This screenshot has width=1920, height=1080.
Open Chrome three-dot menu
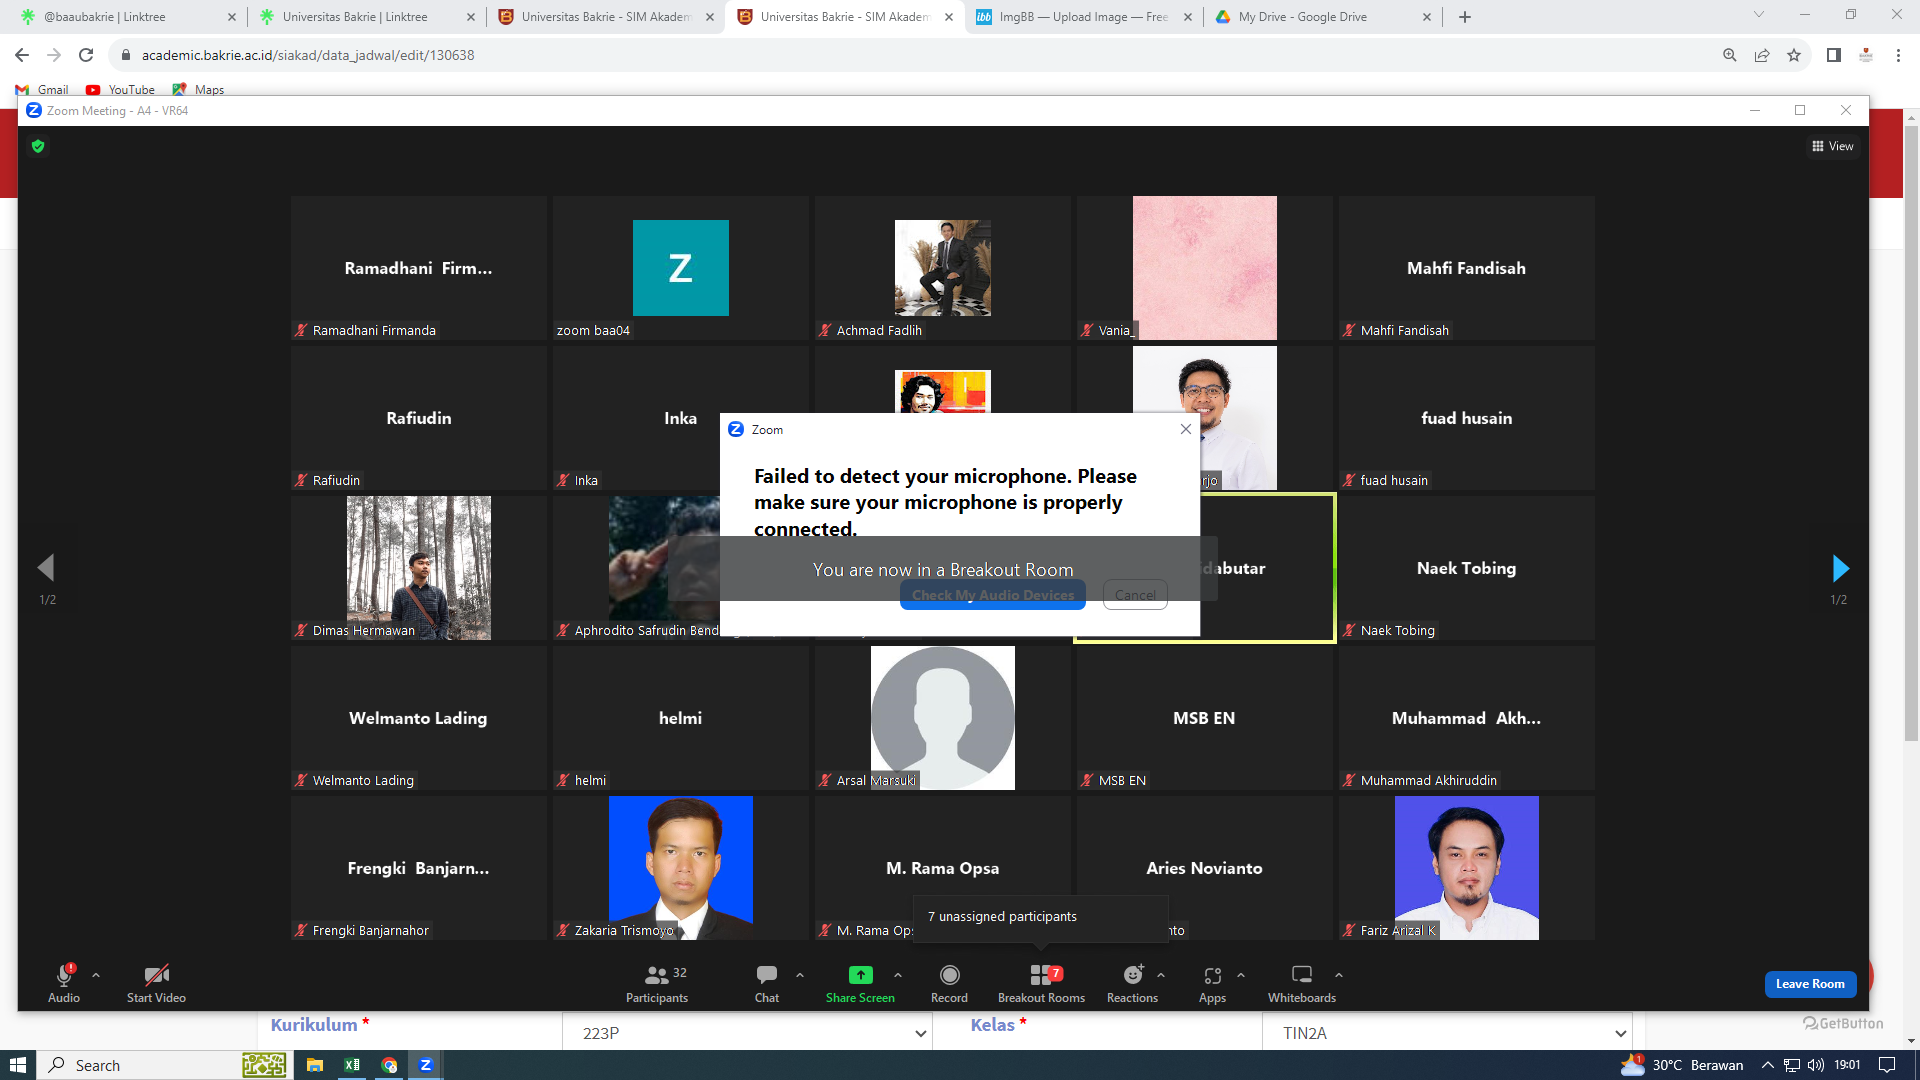[1898, 55]
